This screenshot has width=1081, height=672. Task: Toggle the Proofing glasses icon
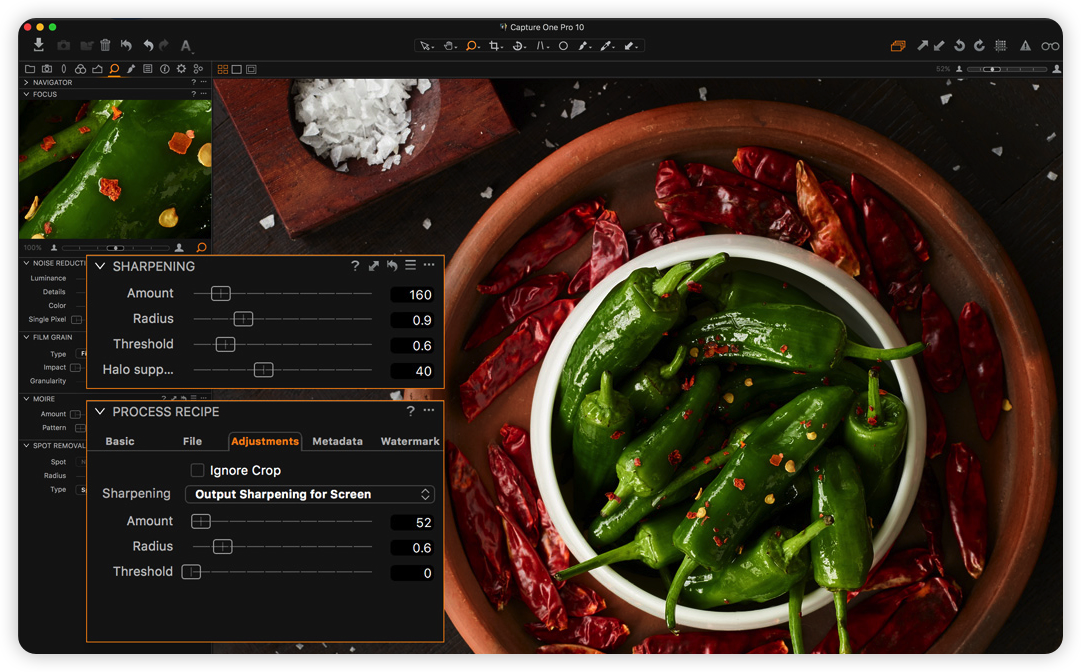click(1050, 46)
